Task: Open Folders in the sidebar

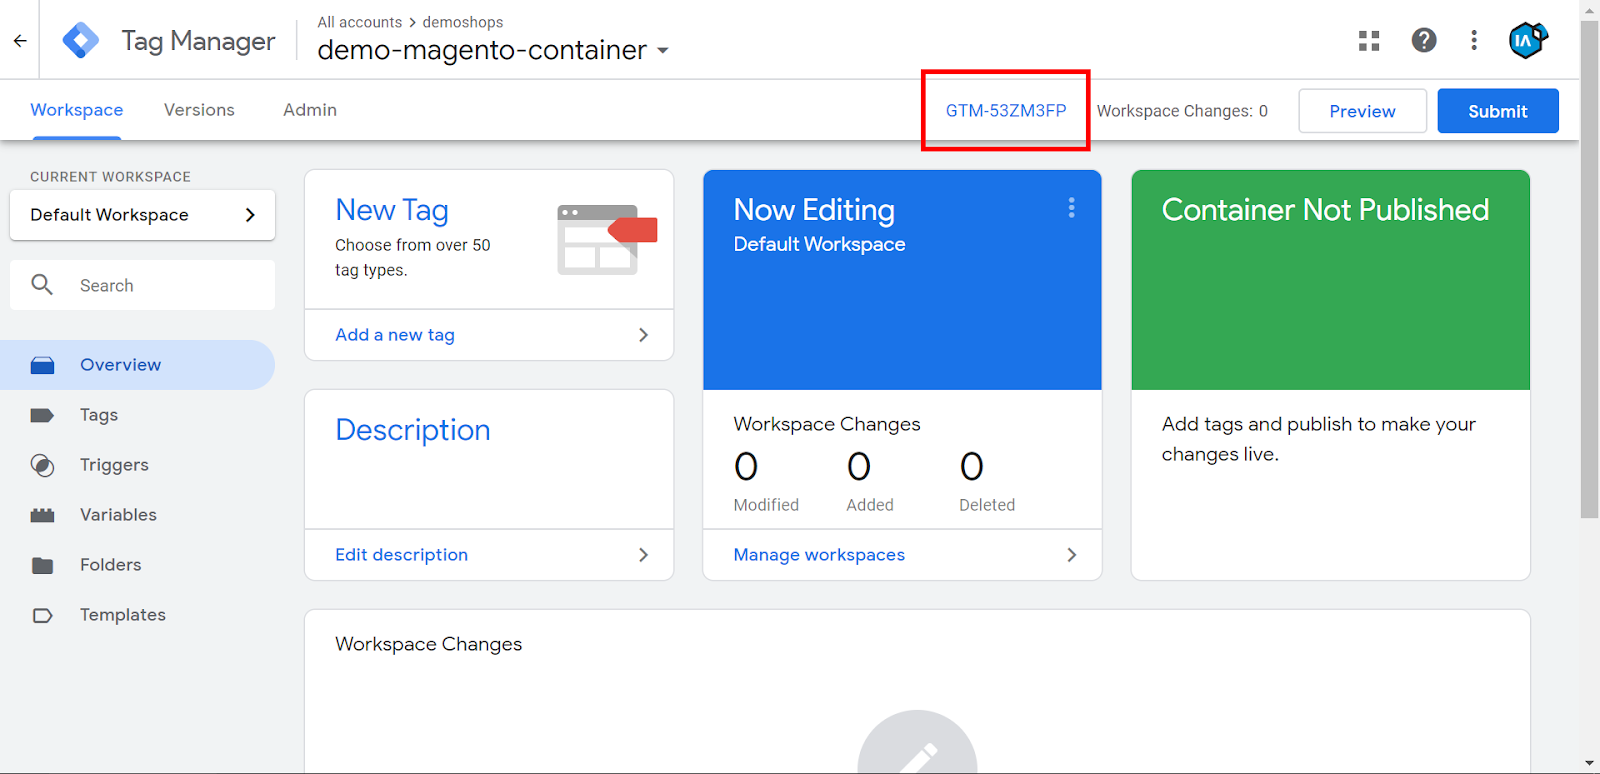Action: coord(110,565)
